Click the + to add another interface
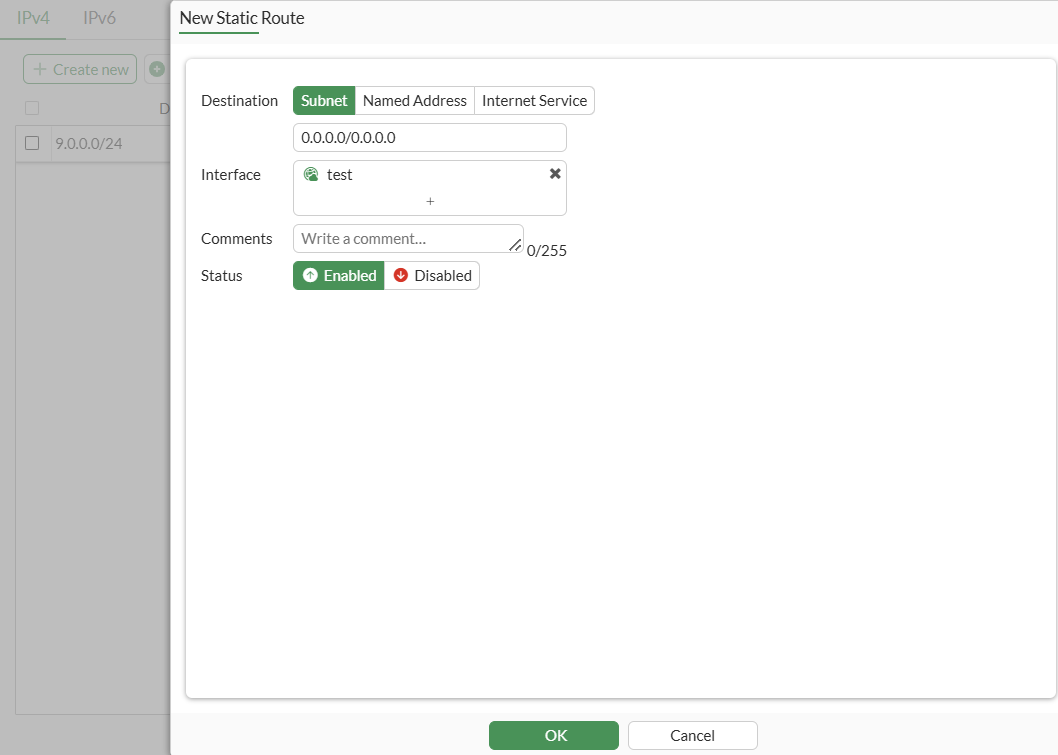Screen dimensions: 1058x755 pyautogui.click(x=430, y=201)
